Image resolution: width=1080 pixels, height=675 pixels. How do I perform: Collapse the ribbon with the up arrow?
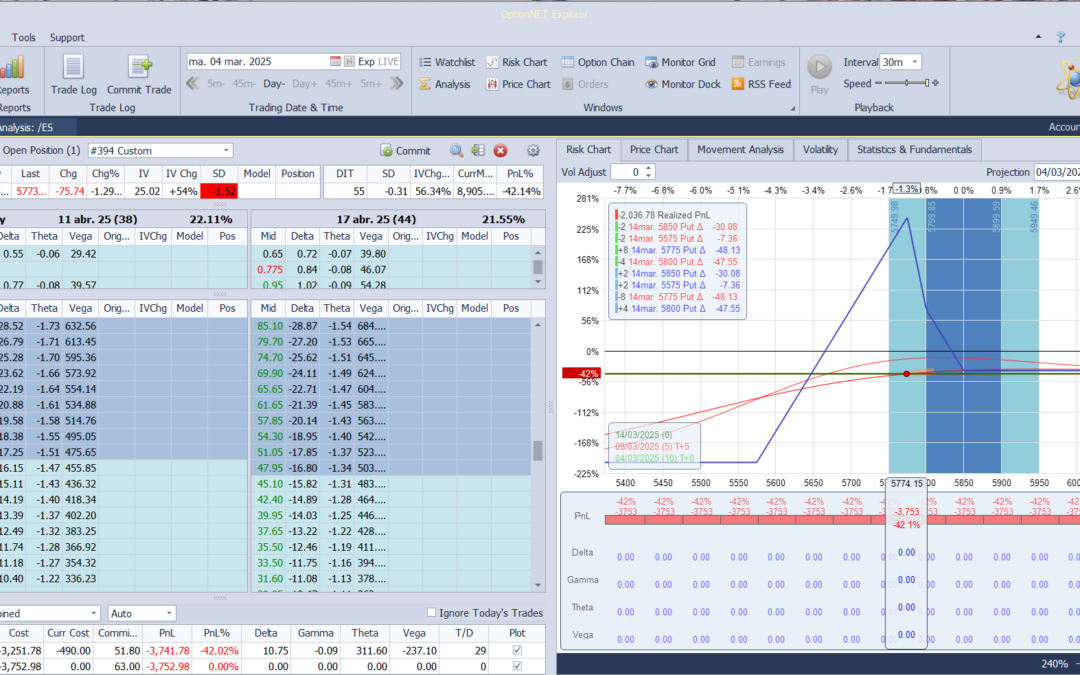click(1039, 37)
